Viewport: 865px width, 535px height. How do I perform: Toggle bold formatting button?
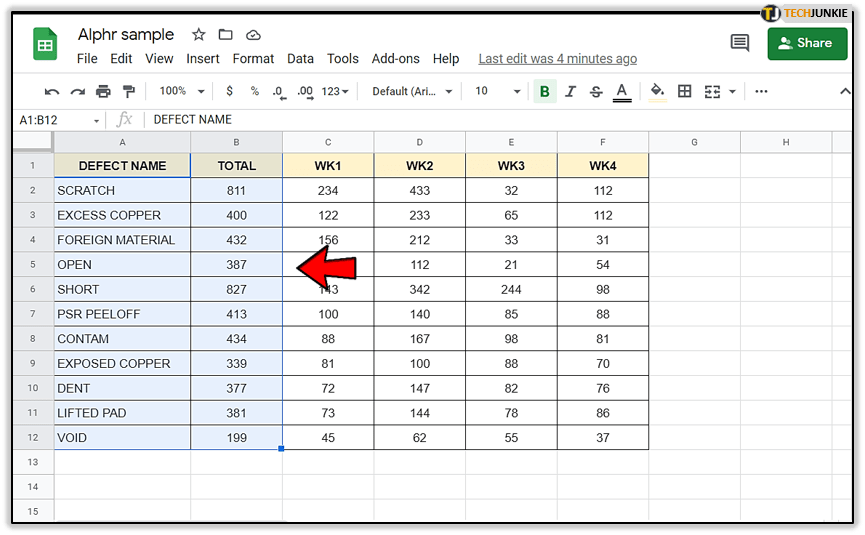[545, 91]
